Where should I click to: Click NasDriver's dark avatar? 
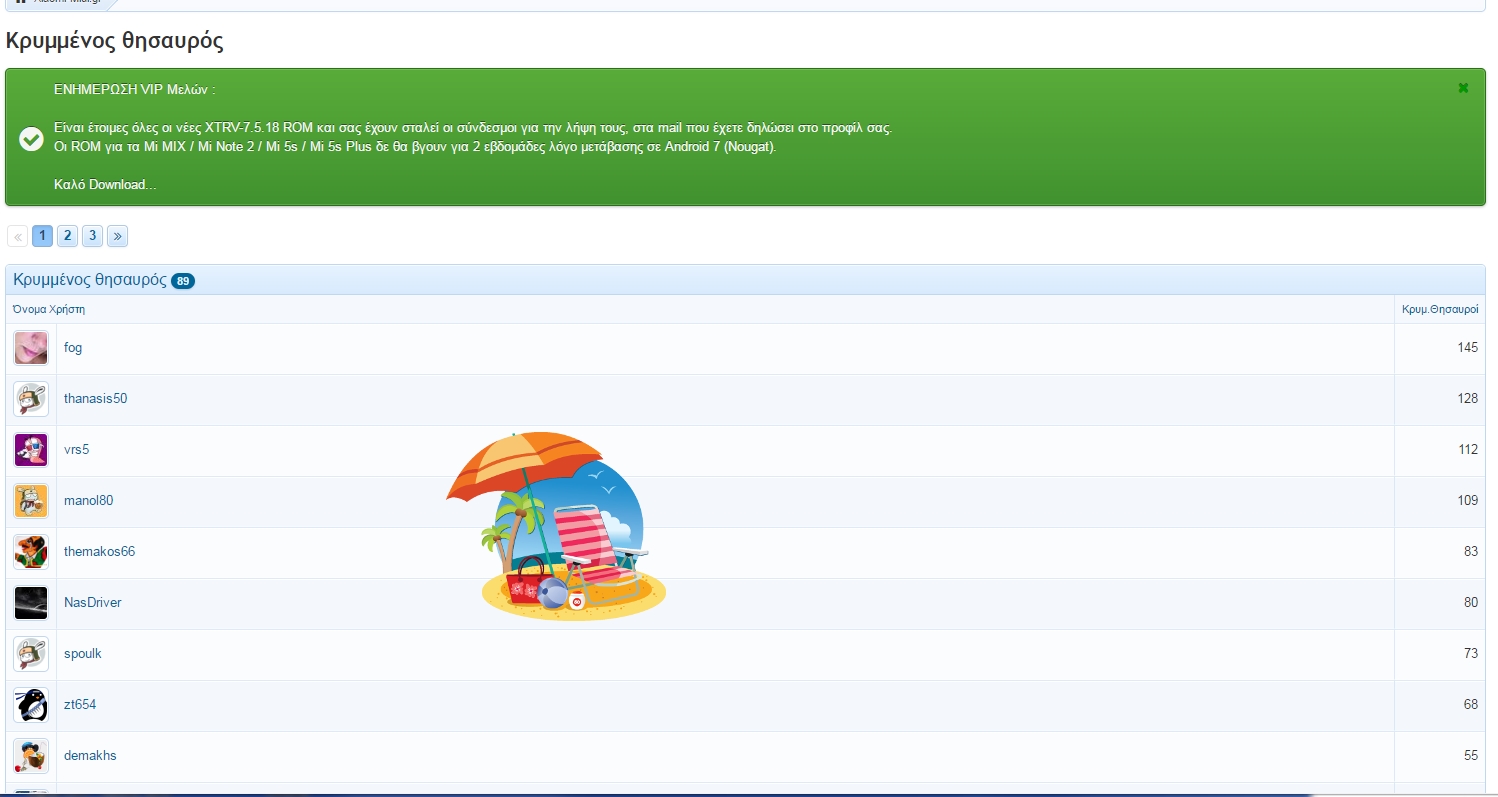coord(31,603)
